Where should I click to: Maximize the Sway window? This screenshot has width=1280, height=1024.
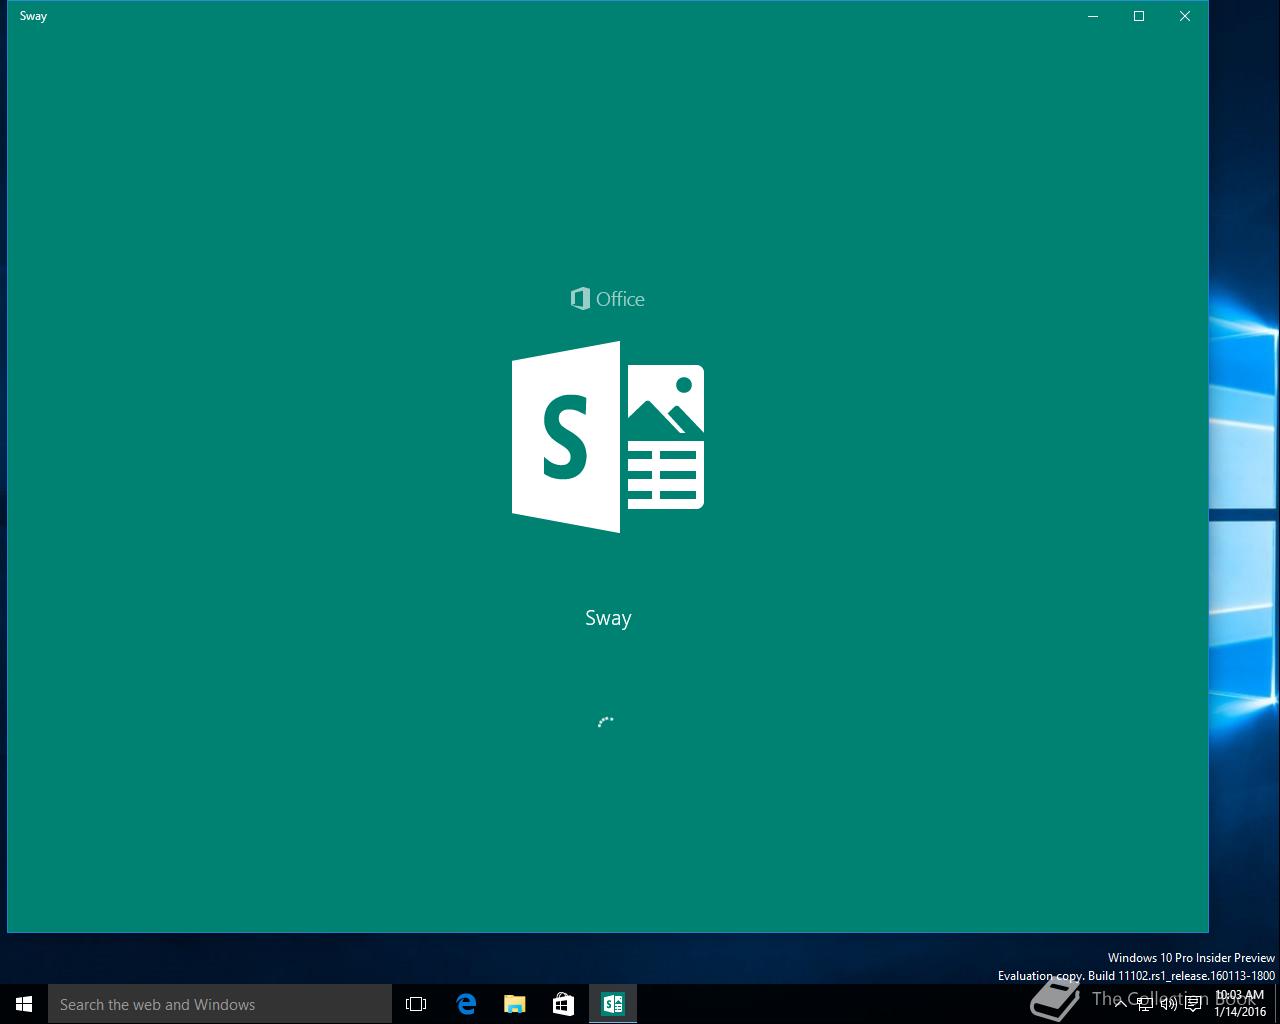[1139, 16]
